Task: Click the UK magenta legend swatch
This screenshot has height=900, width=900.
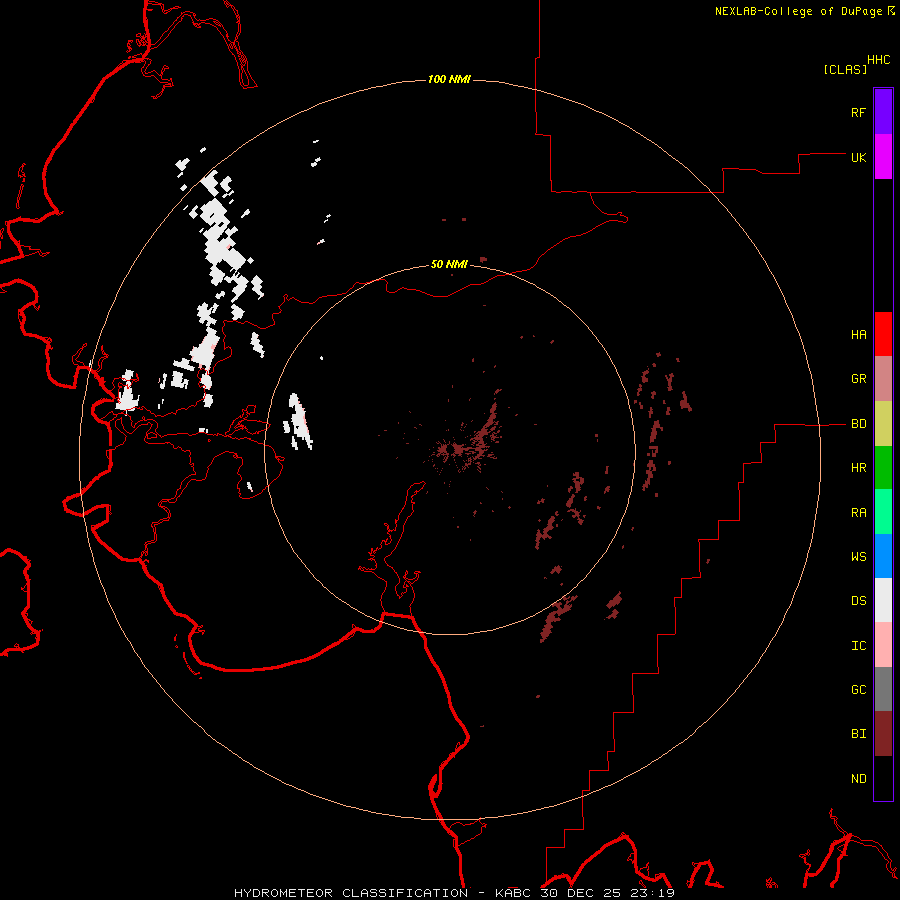Action: [x=883, y=157]
